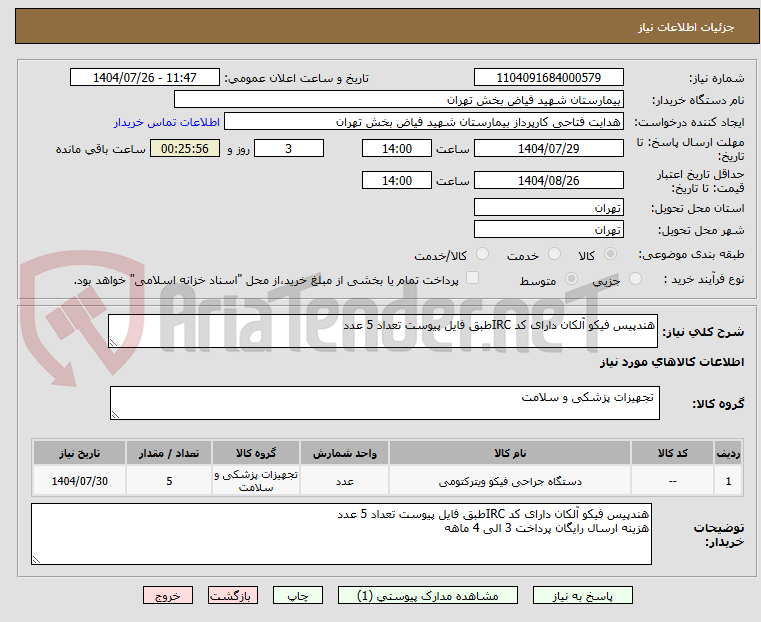
Task: Click the شرح کلی نیاز text area
Action: pyautogui.click(x=382, y=331)
